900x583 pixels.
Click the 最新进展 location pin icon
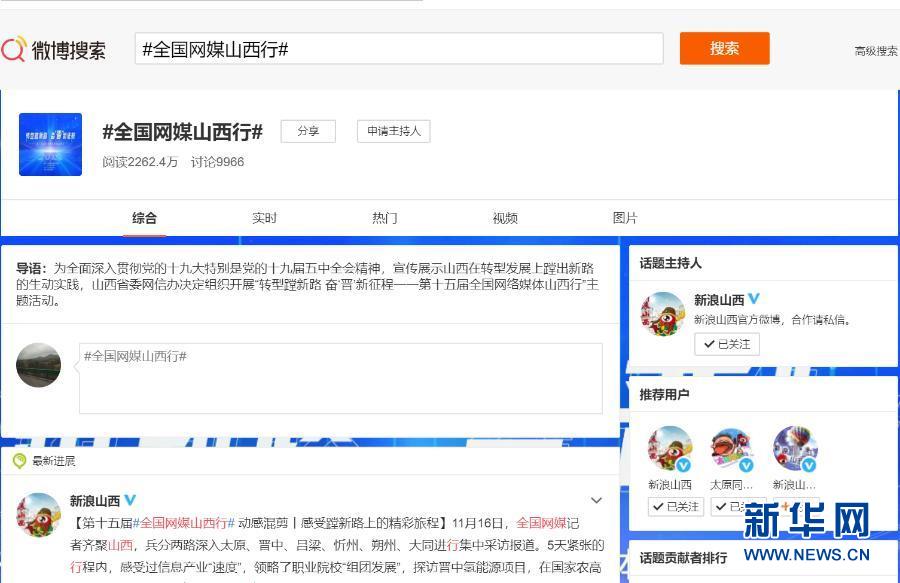pyautogui.click(x=19, y=461)
